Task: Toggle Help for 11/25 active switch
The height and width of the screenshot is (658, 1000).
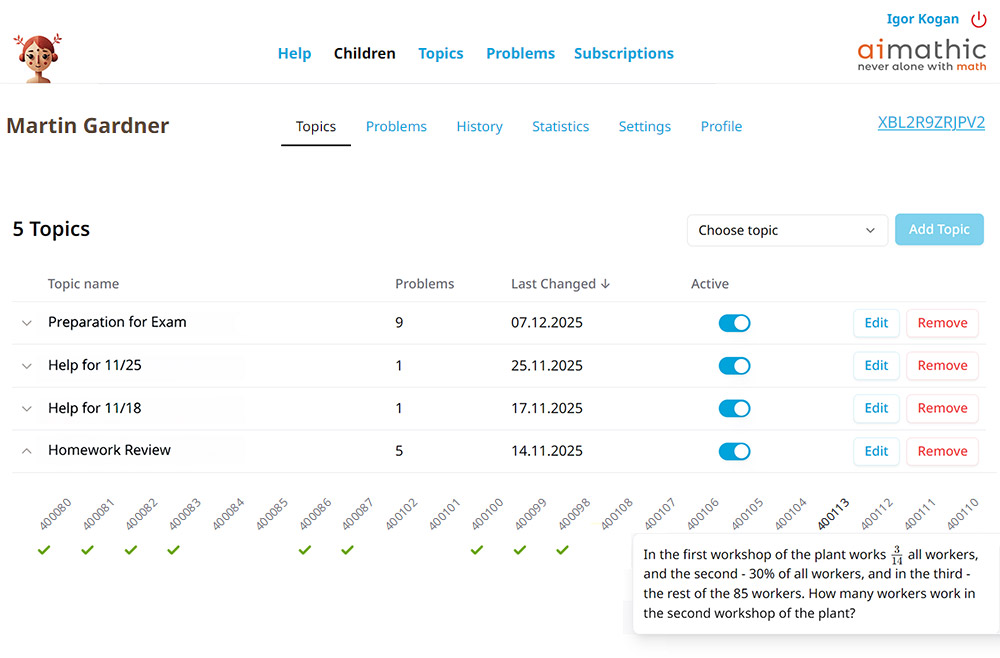Action: tap(734, 366)
